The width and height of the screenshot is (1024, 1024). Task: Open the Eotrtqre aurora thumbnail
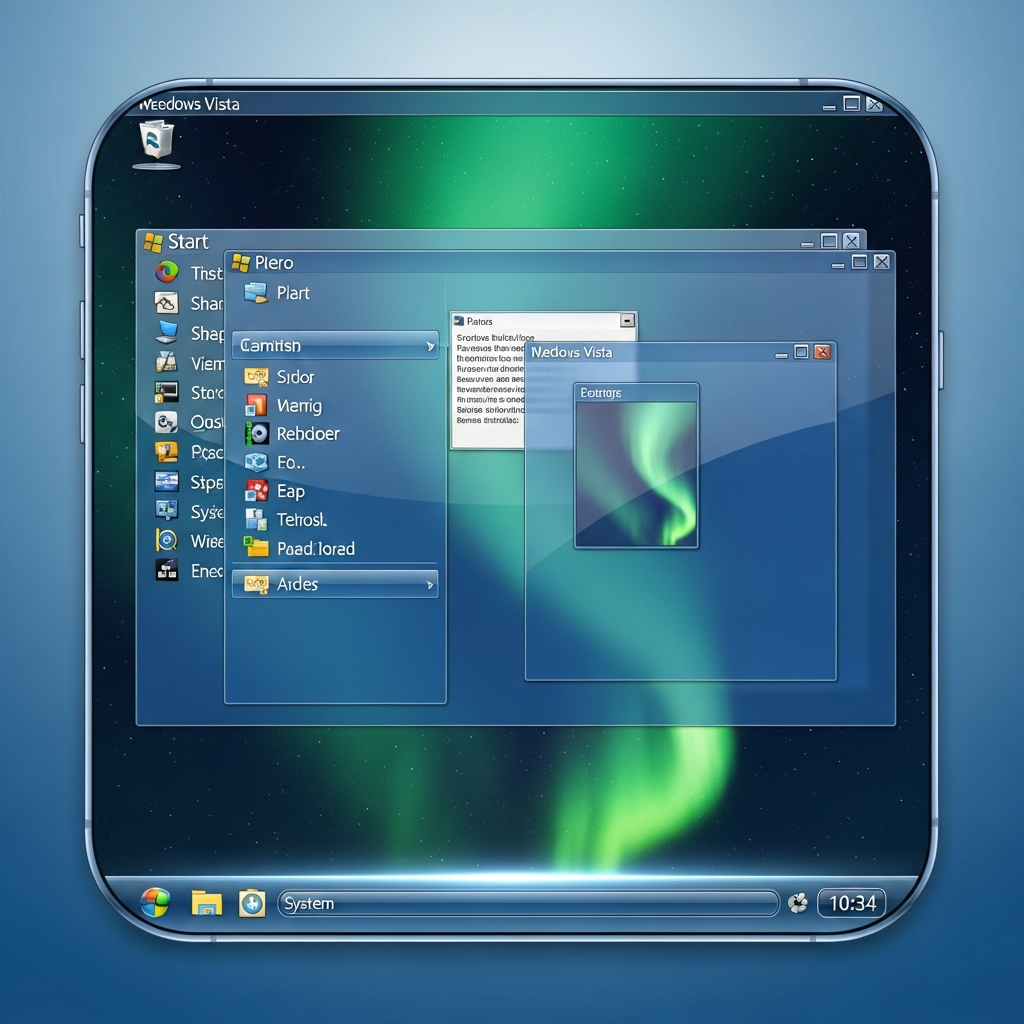coord(636,473)
